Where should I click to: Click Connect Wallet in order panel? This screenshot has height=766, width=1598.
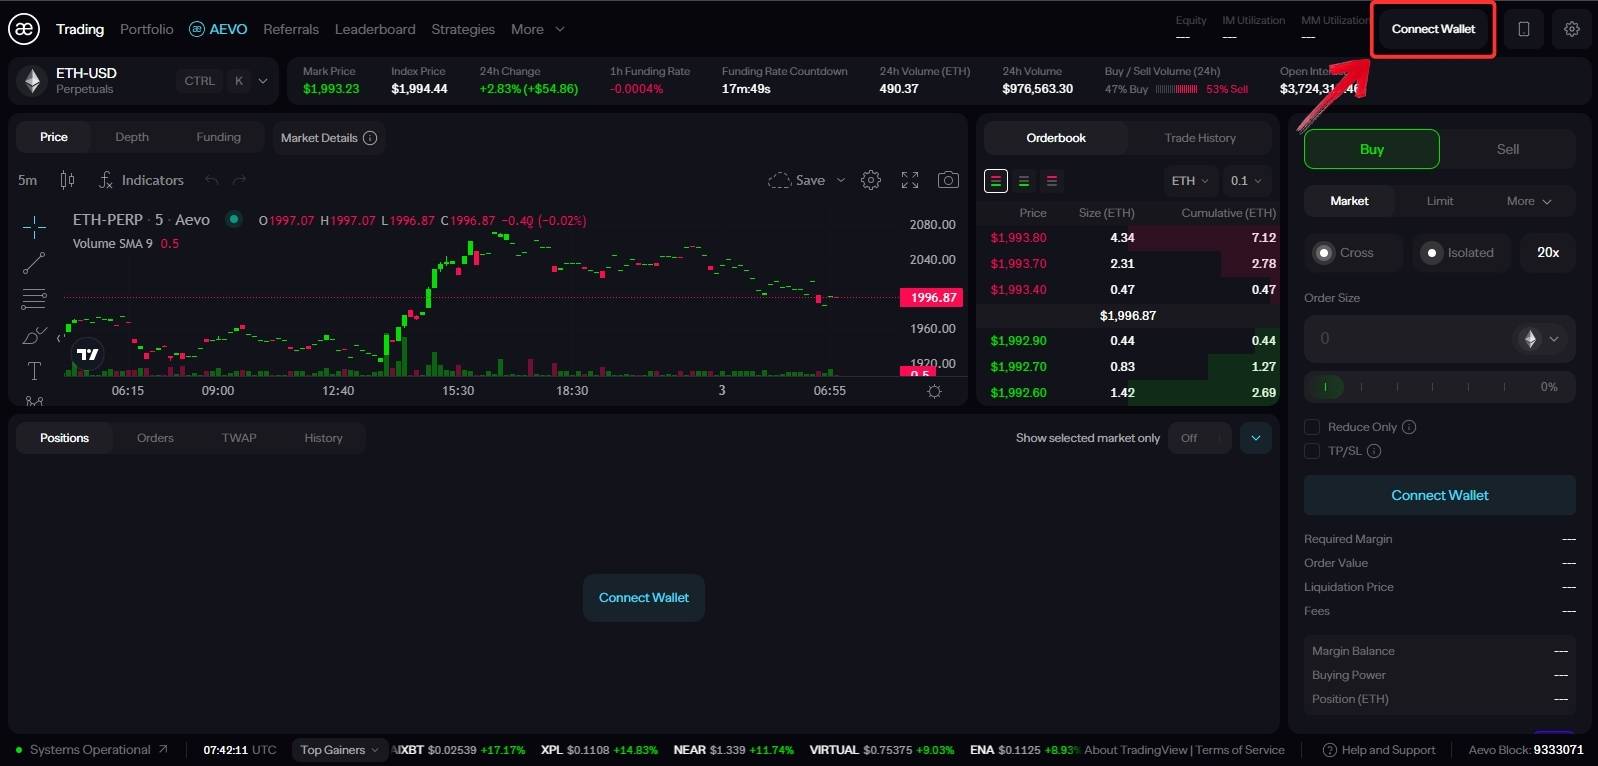click(x=1440, y=495)
